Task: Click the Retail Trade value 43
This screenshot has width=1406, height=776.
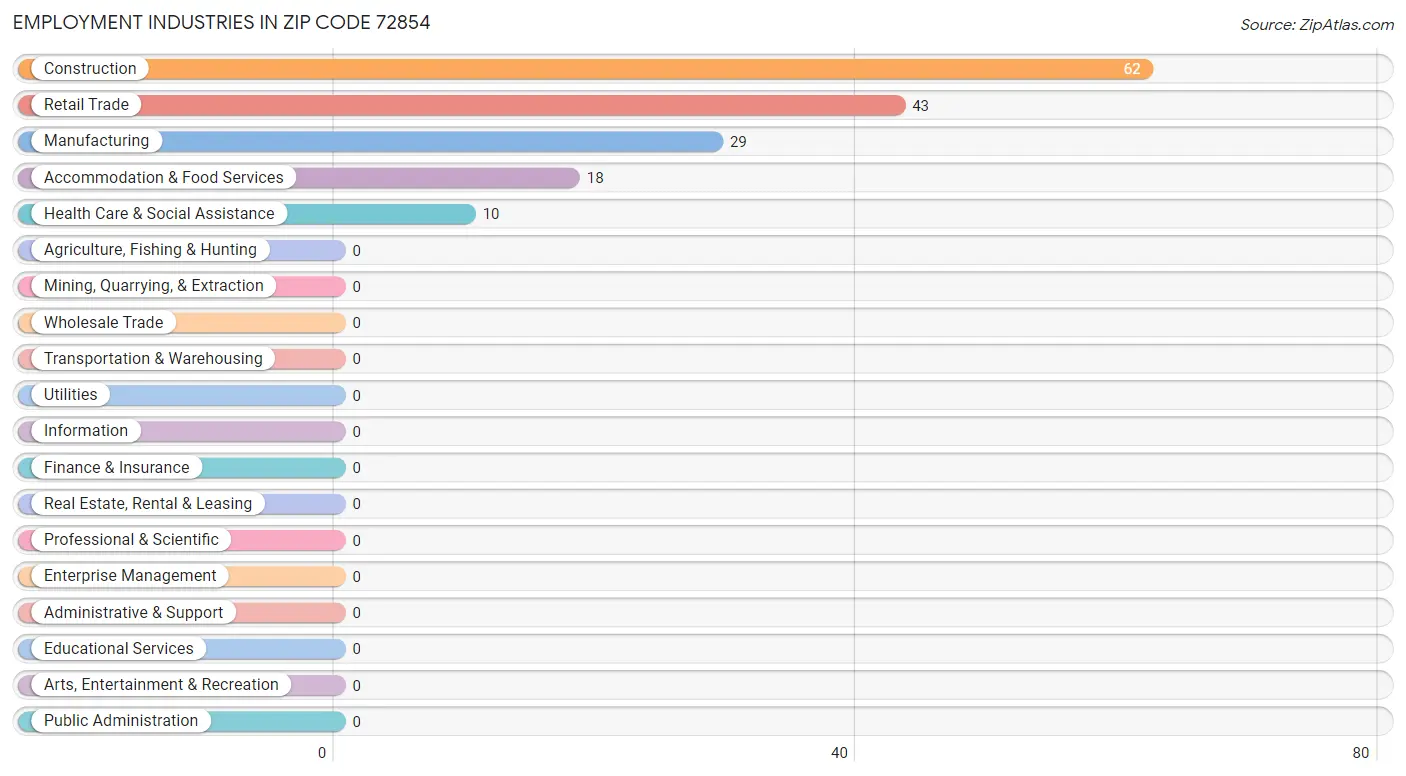Action: point(920,106)
